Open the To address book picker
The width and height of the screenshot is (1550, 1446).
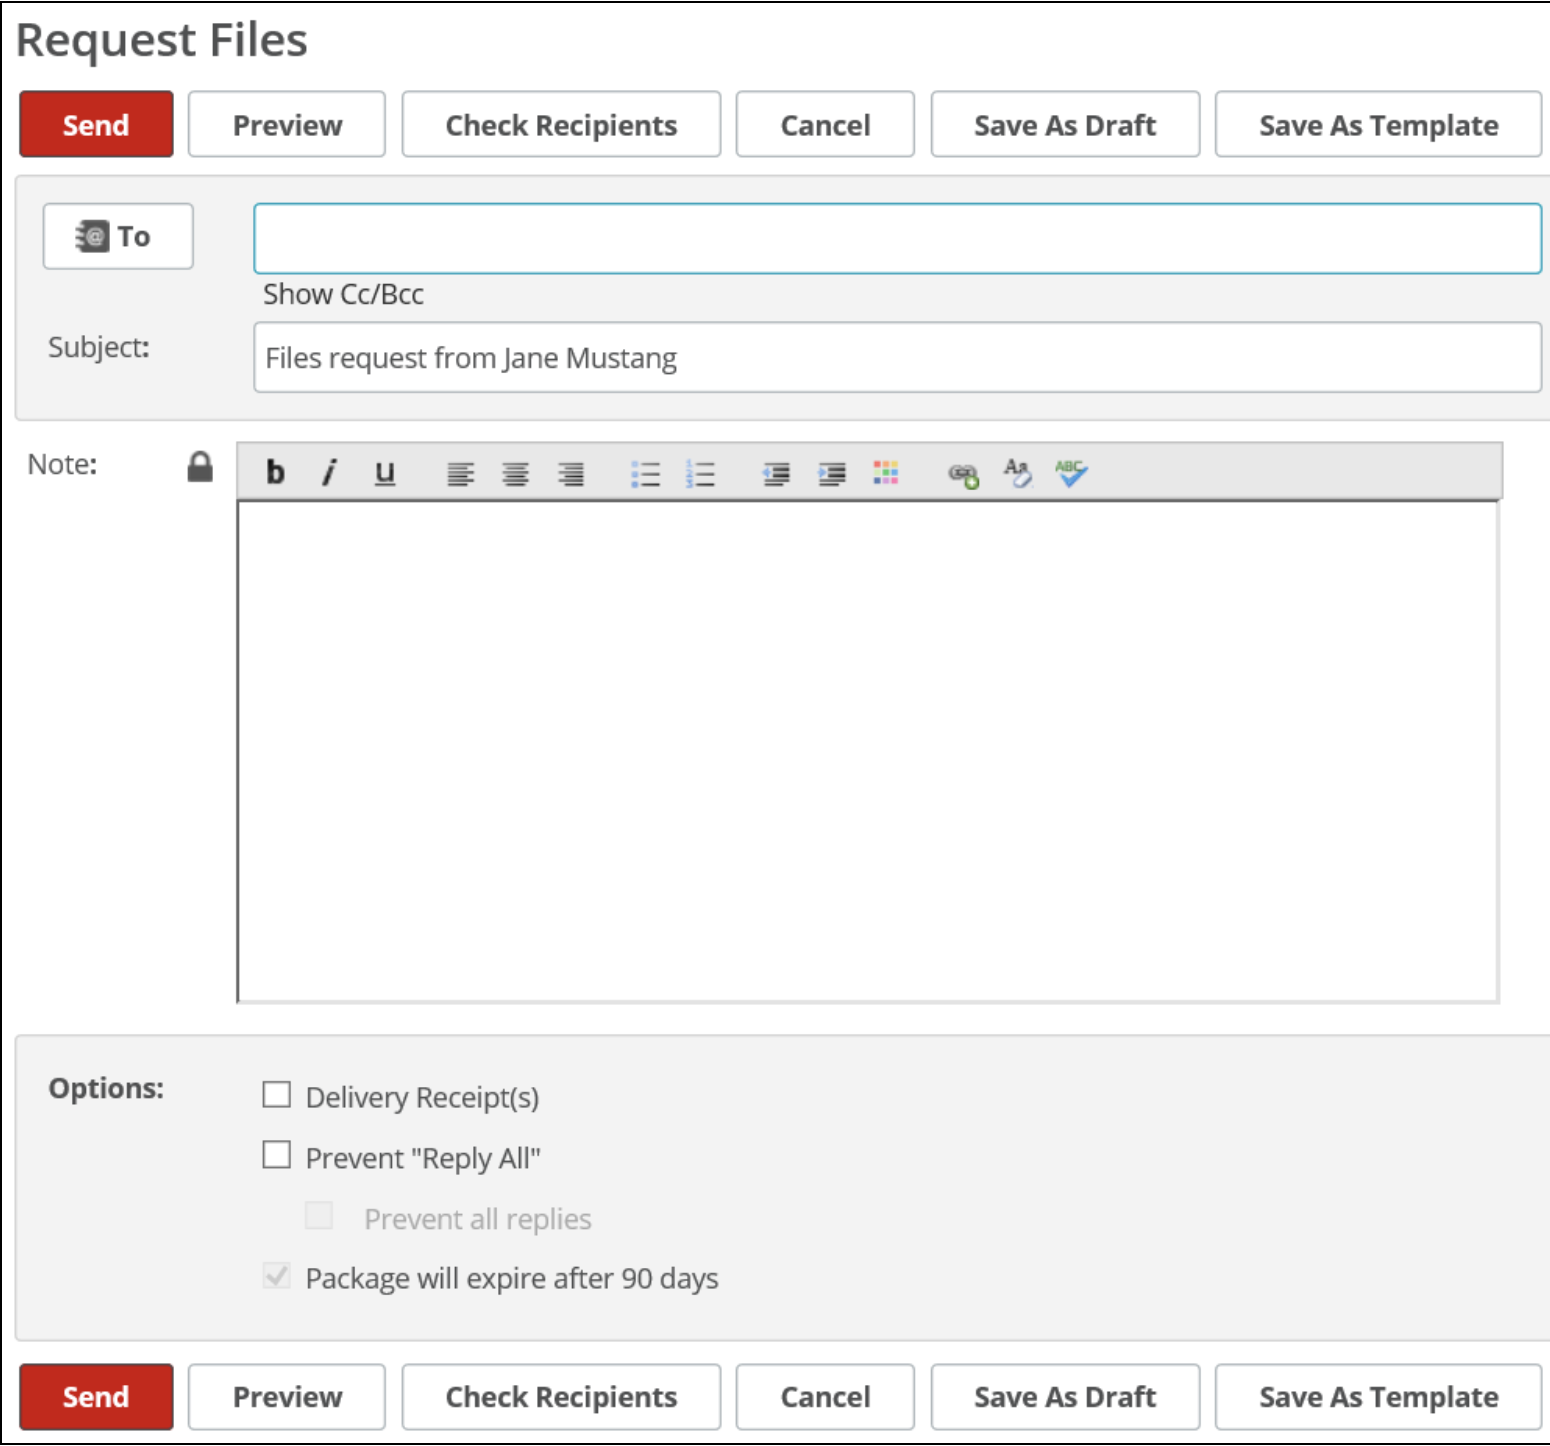117,236
